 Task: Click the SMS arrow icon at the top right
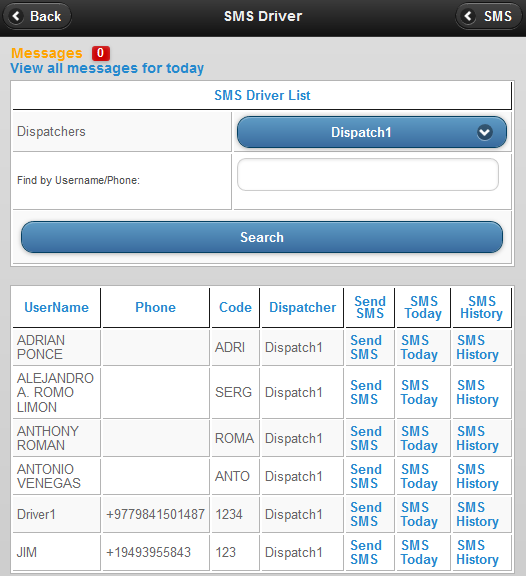(468, 16)
